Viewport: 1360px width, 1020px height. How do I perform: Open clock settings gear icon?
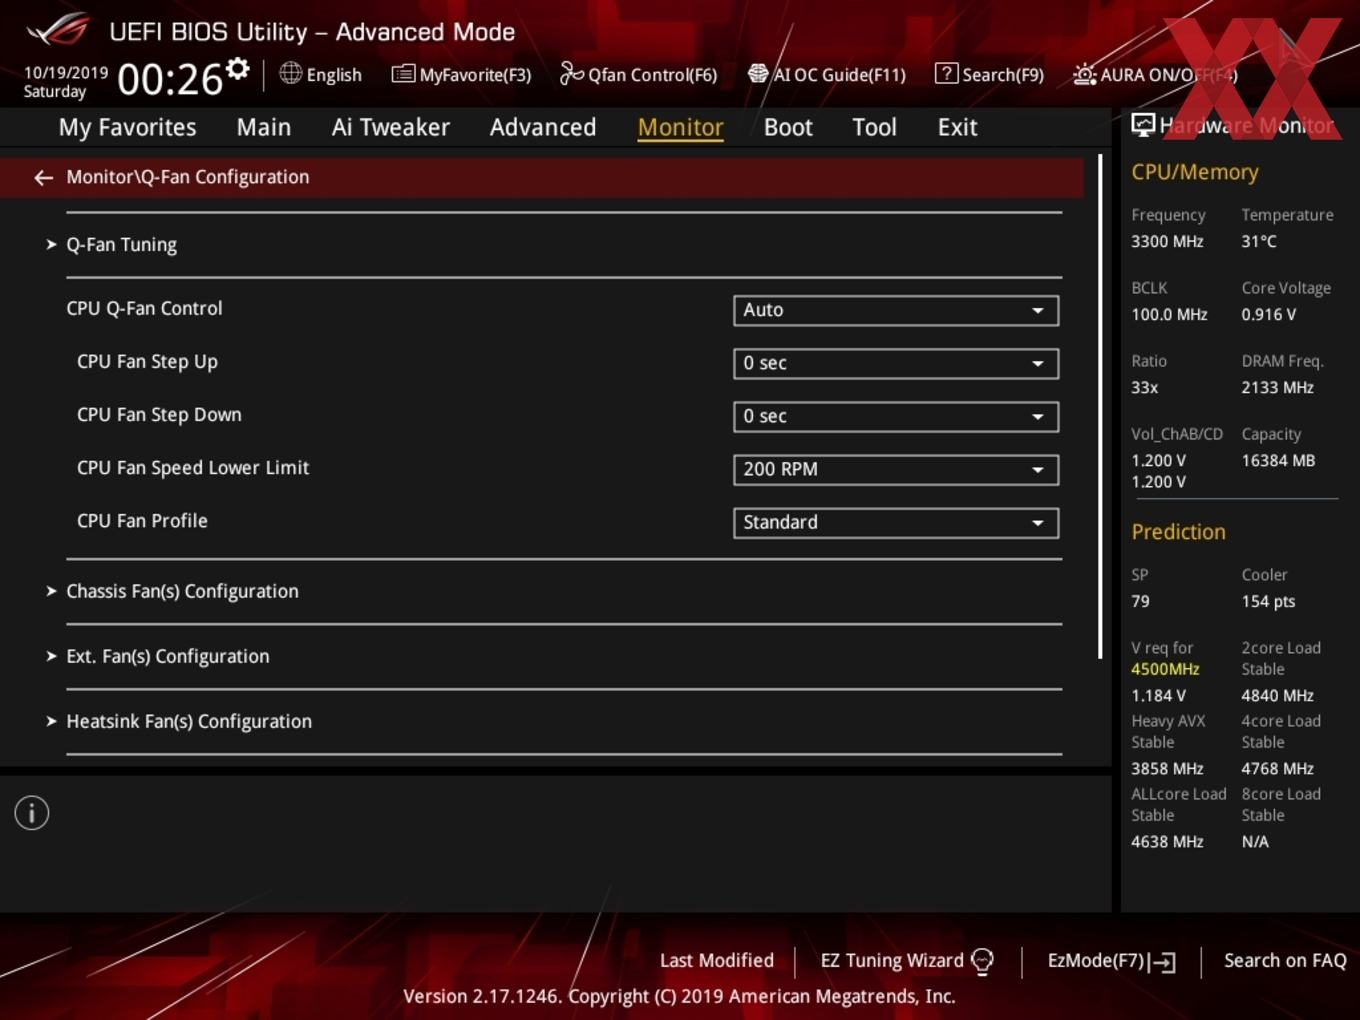[237, 68]
